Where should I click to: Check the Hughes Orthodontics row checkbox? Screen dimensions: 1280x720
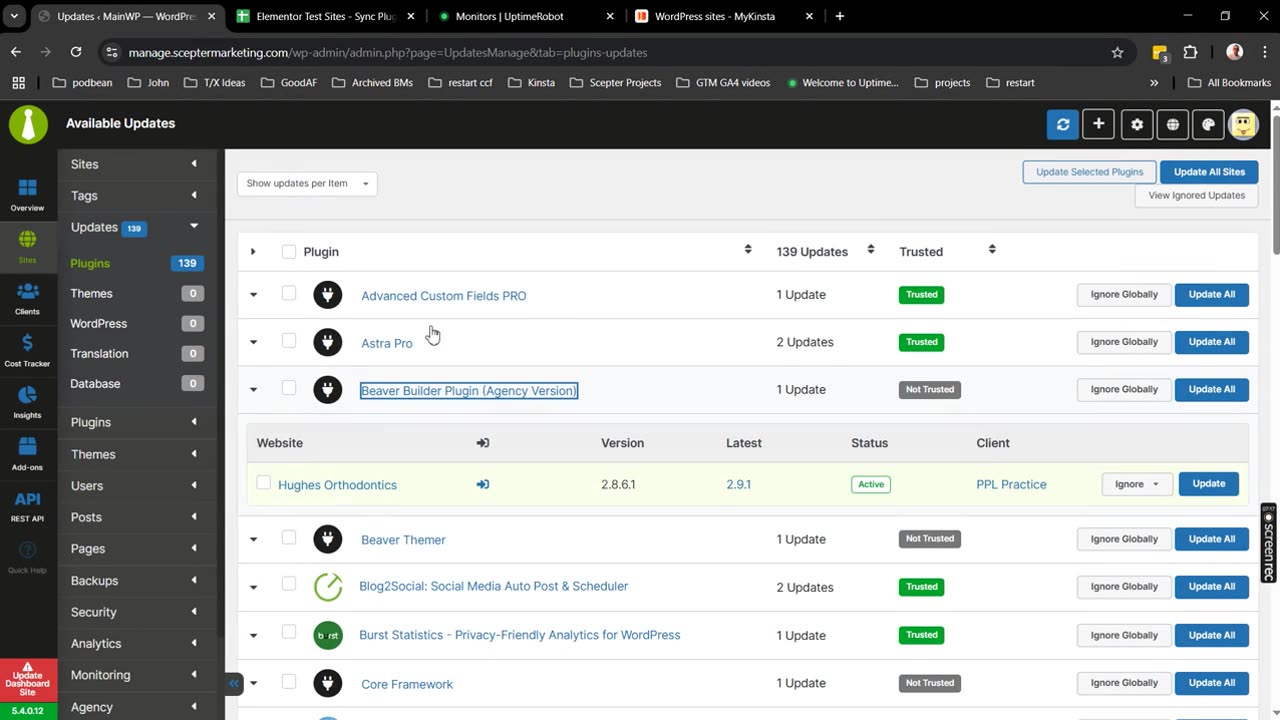click(x=264, y=483)
